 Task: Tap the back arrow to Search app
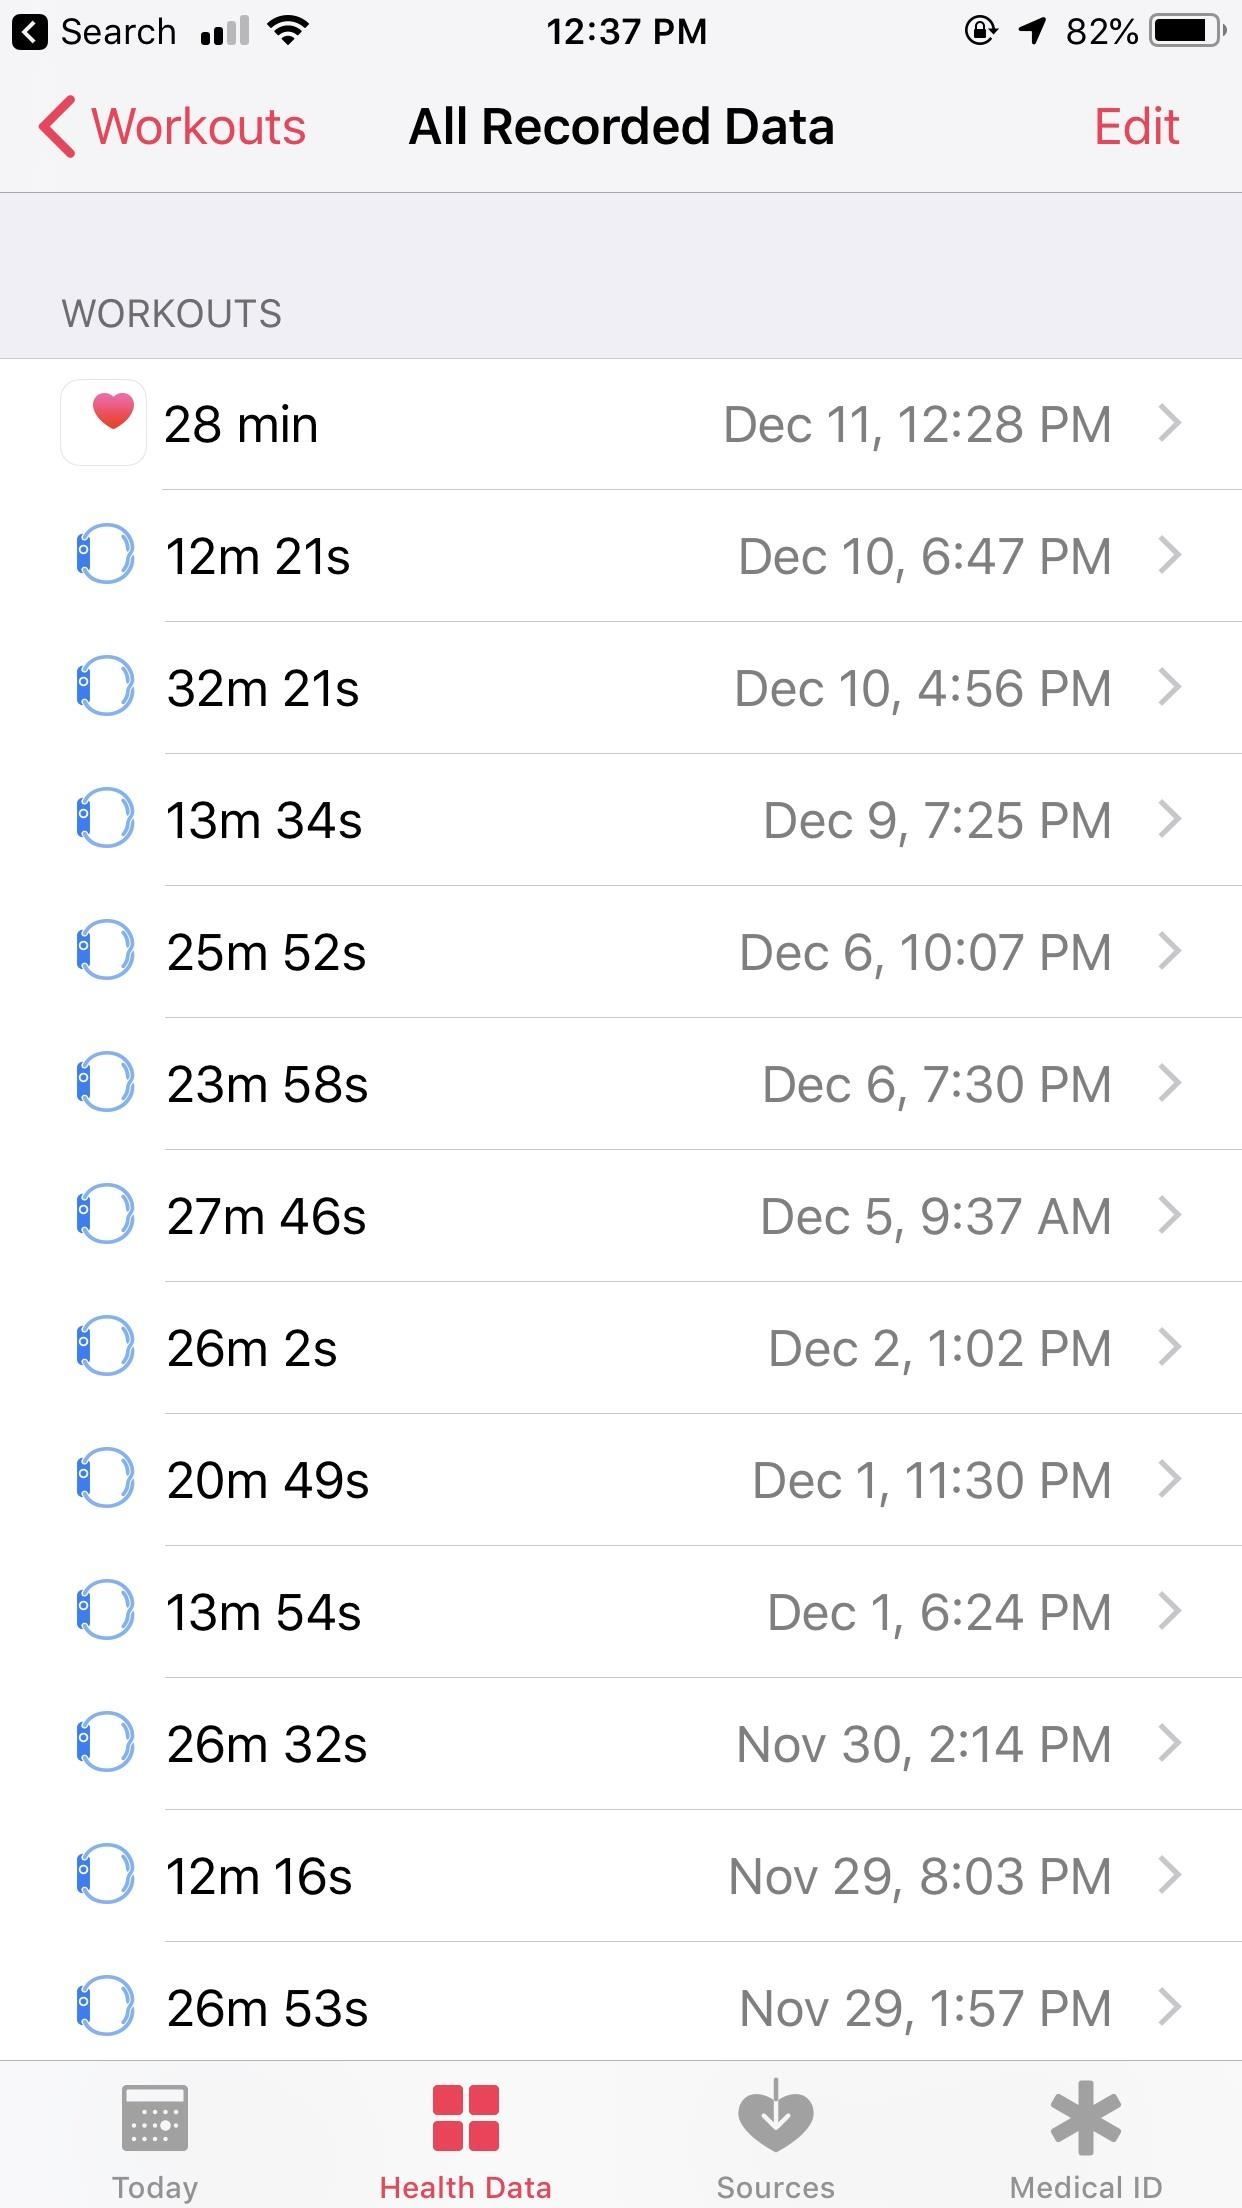(30, 32)
